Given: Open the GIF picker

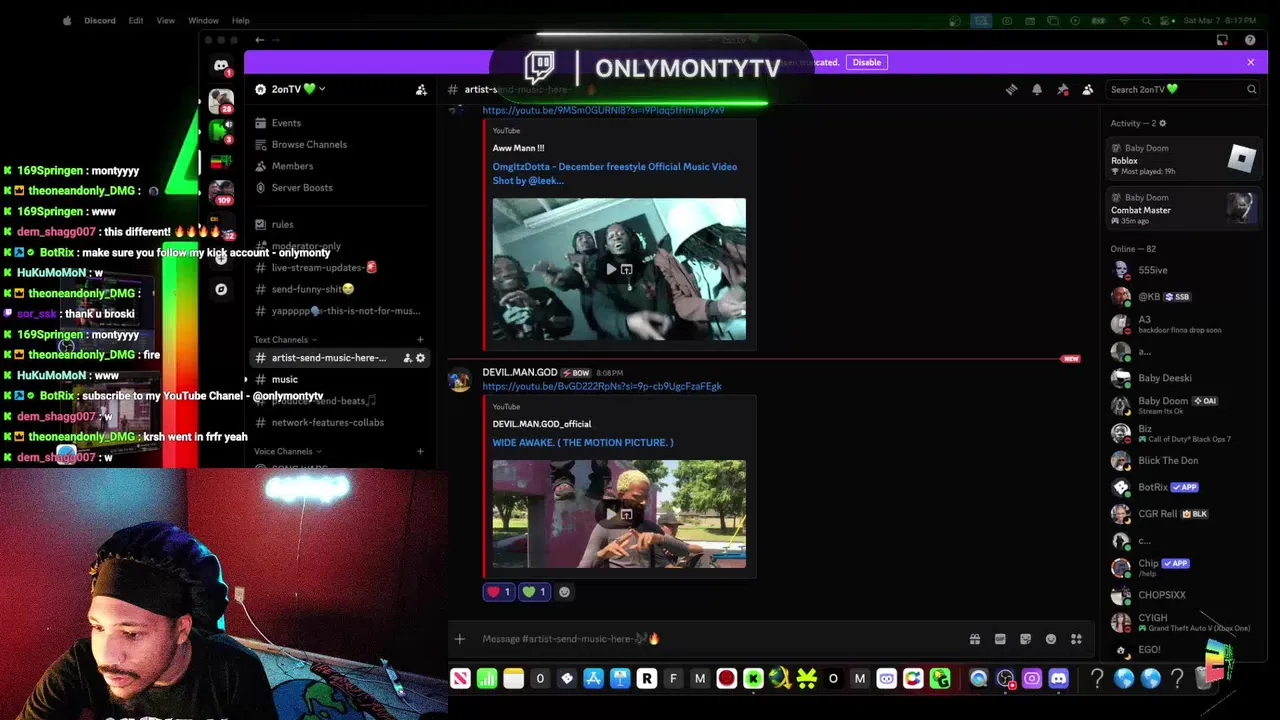Looking at the screenshot, I should pos(1000,639).
